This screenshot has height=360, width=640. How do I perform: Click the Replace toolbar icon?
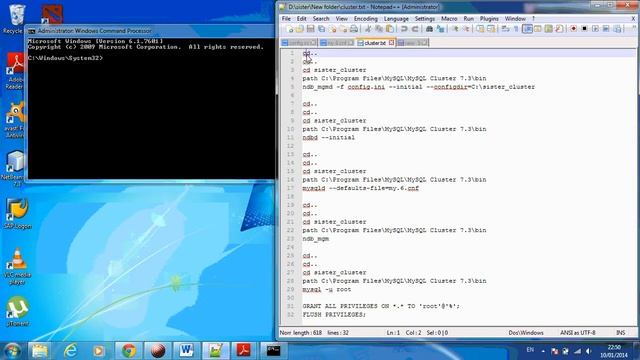440,29
